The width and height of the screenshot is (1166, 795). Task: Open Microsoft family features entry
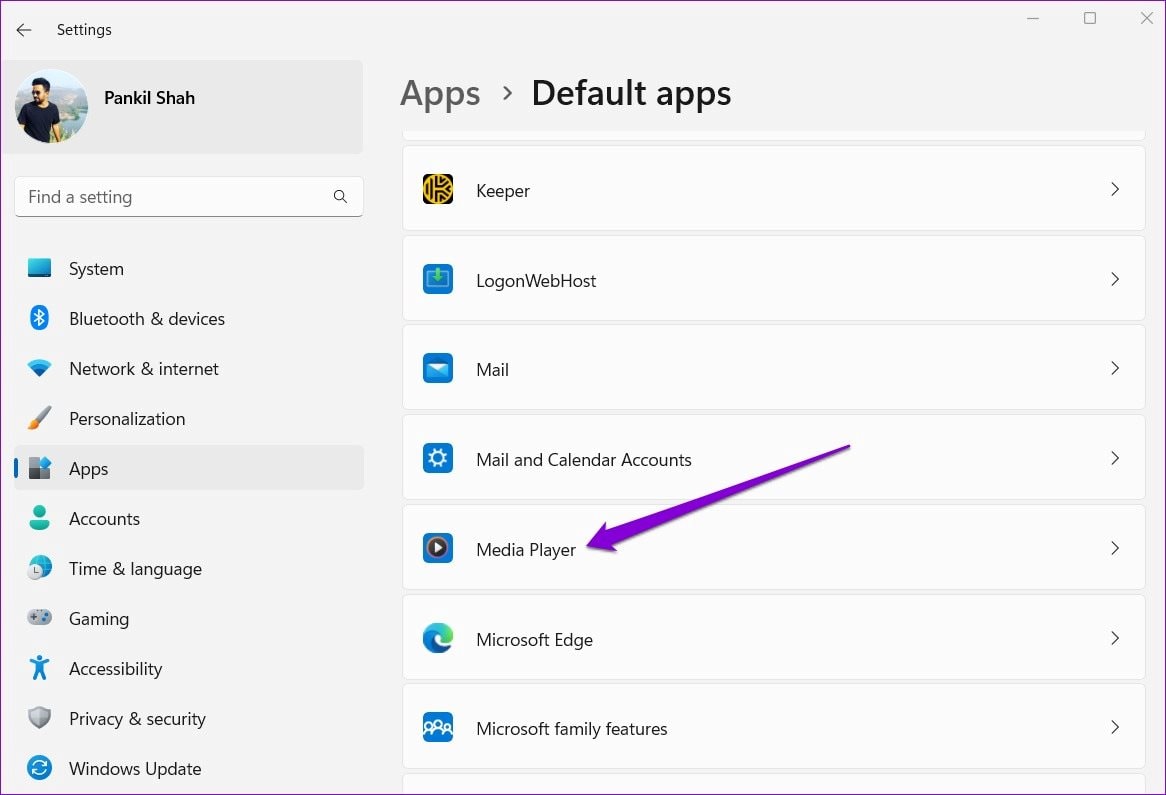[773, 727]
